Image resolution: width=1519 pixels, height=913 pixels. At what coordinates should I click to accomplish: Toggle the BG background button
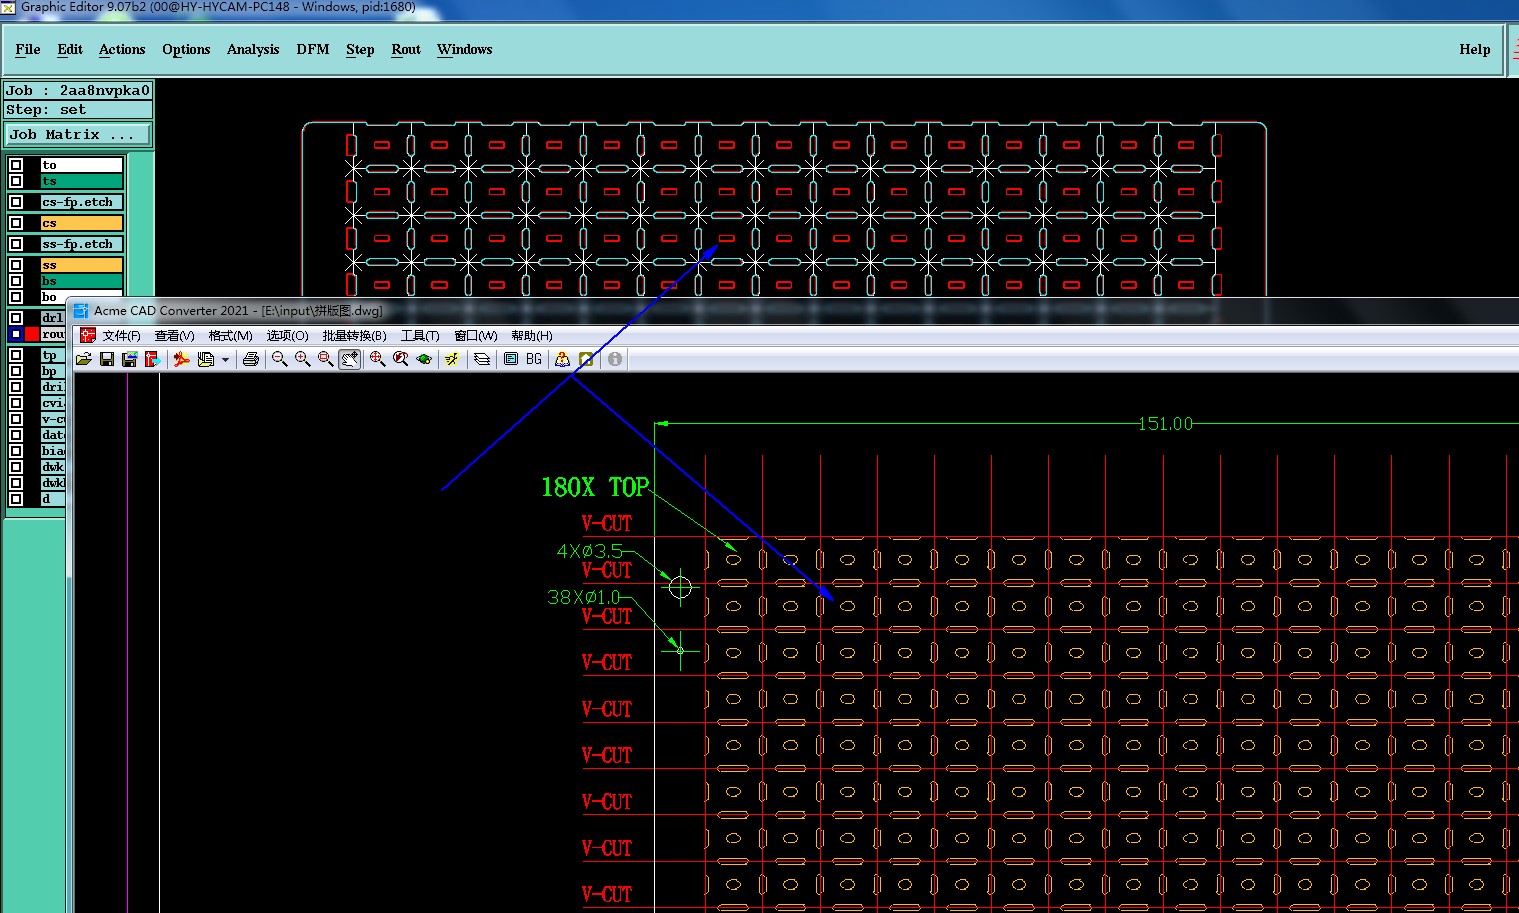coord(534,359)
